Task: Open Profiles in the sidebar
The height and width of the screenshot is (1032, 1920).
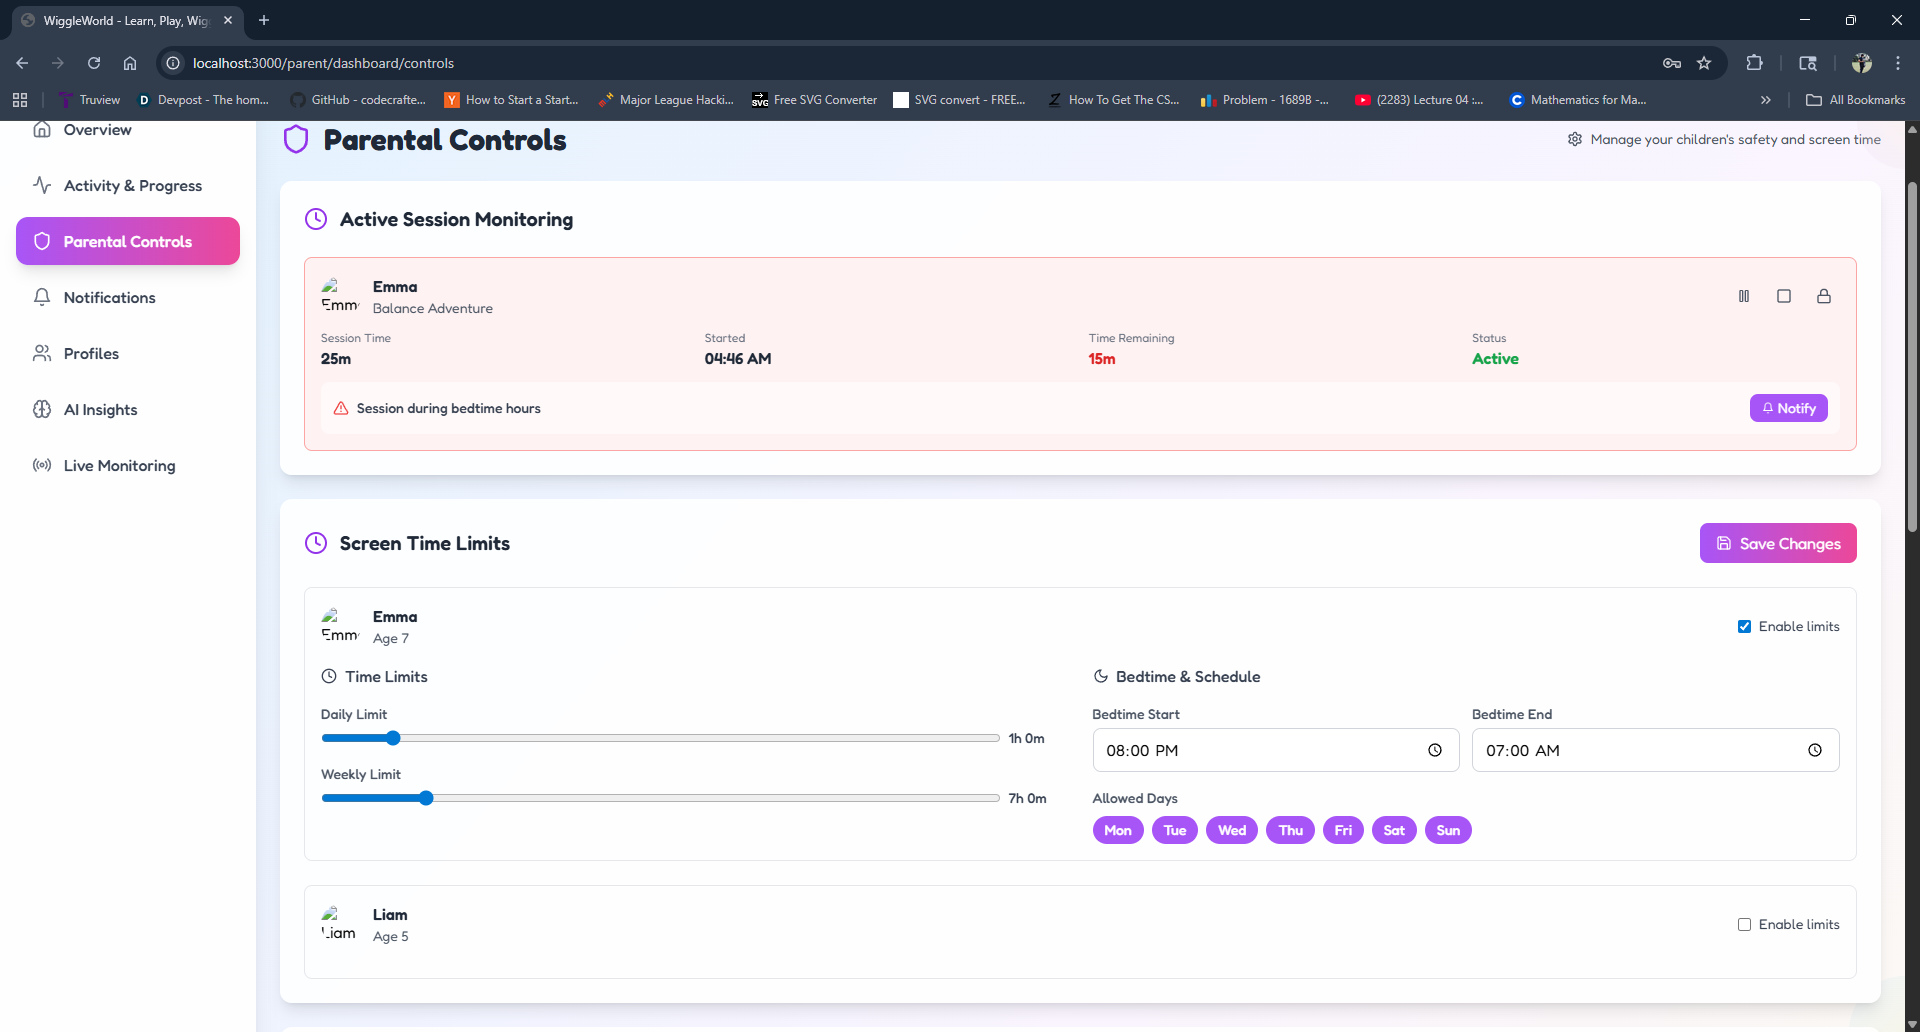Action: pos(128,353)
